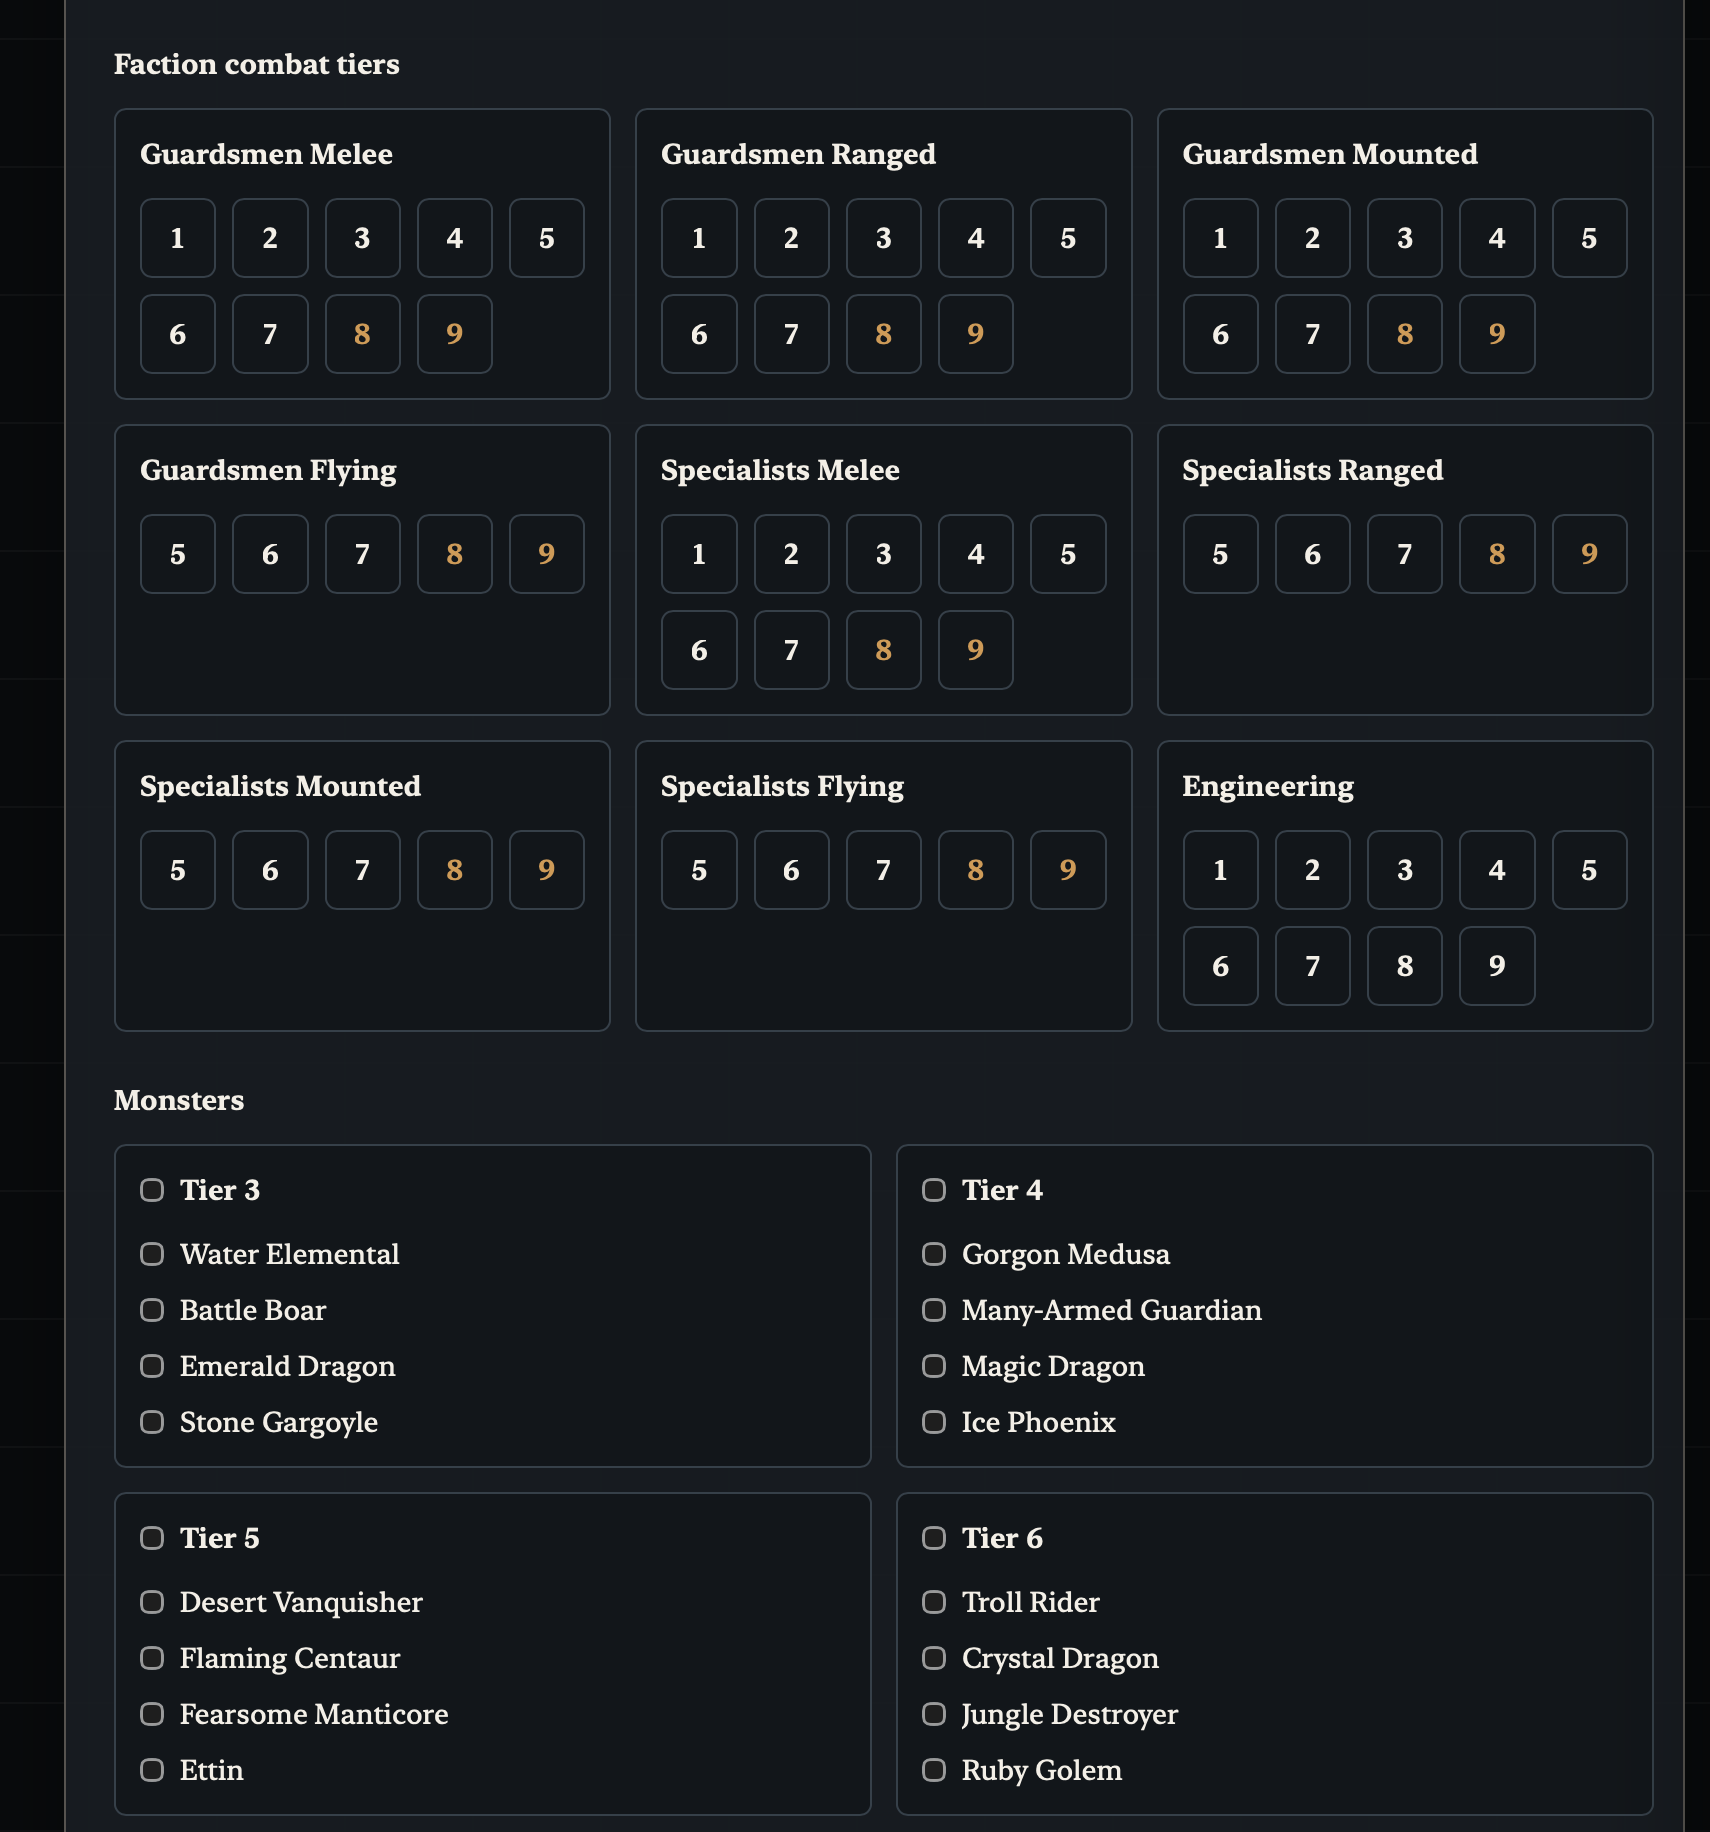
Task: Select tier 6 under Specialists Melee
Action: point(699,650)
